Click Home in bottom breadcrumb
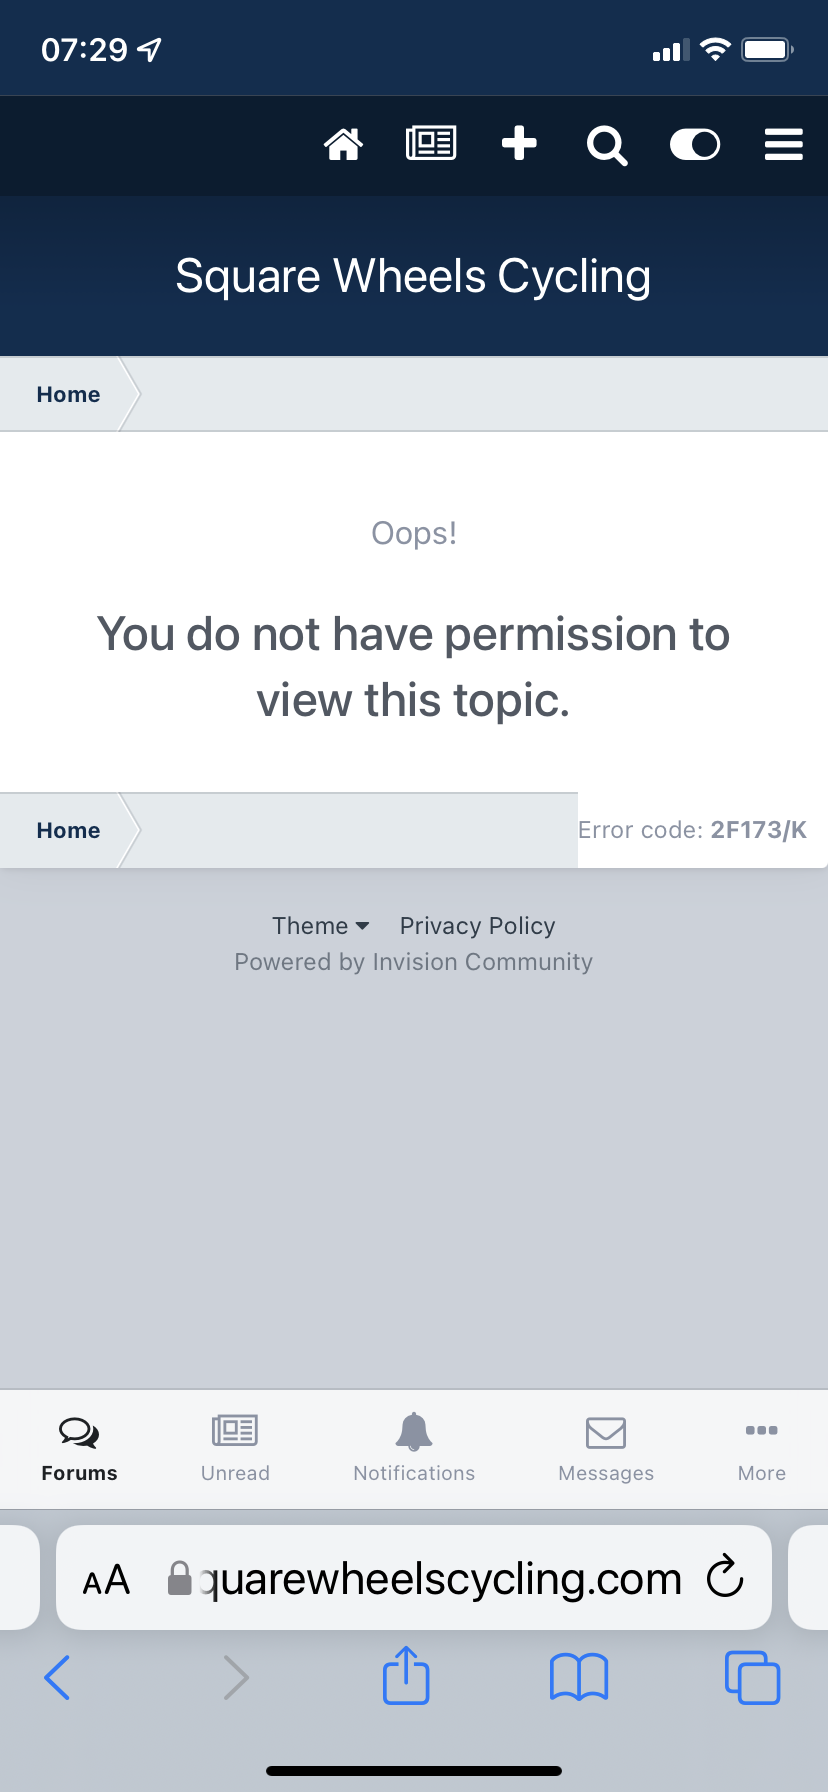828x1792 pixels. pyautogui.click(x=68, y=831)
